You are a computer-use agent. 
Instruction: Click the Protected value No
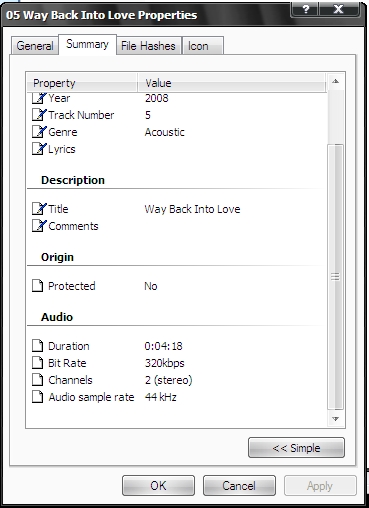click(x=151, y=286)
